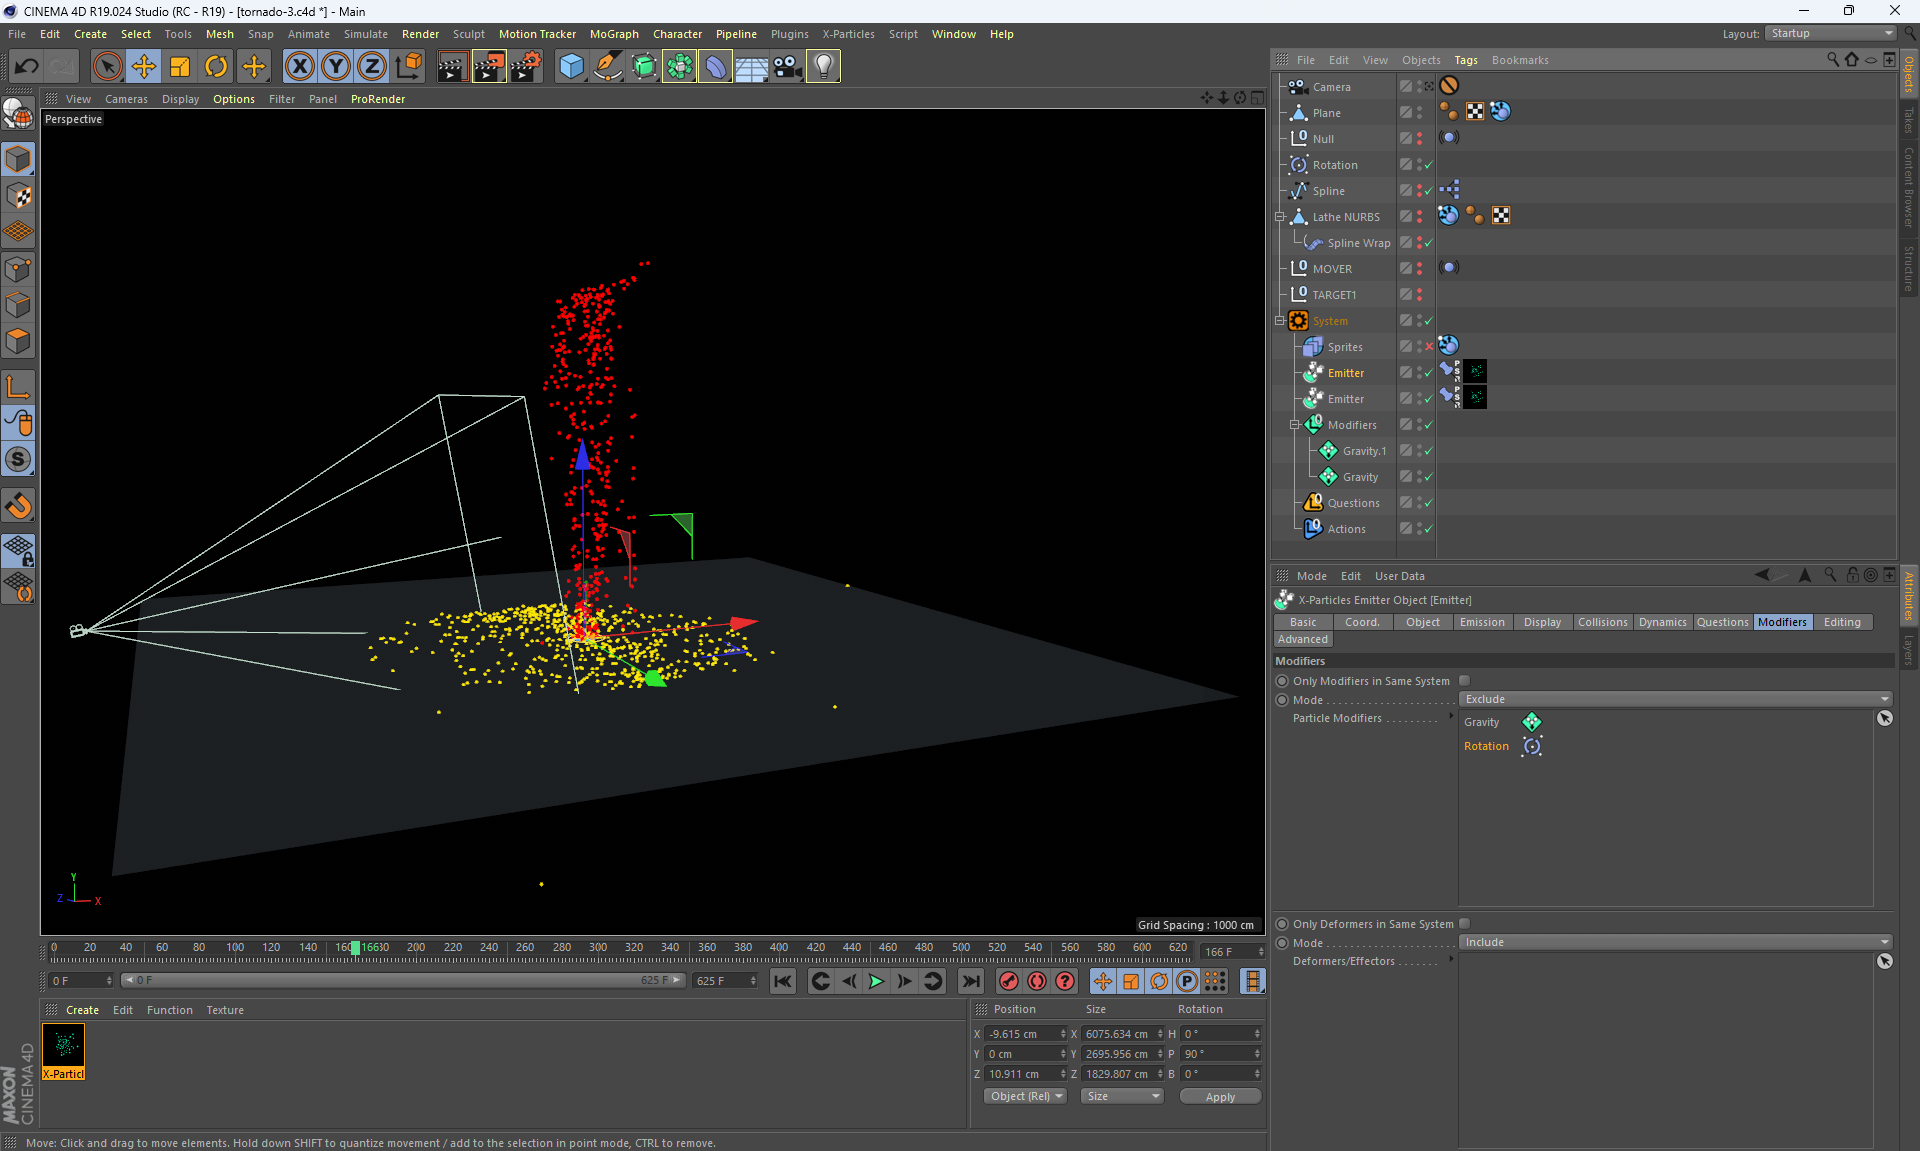The image size is (1920, 1151).
Task: Select the Rotate tool in toolbar
Action: (216, 67)
